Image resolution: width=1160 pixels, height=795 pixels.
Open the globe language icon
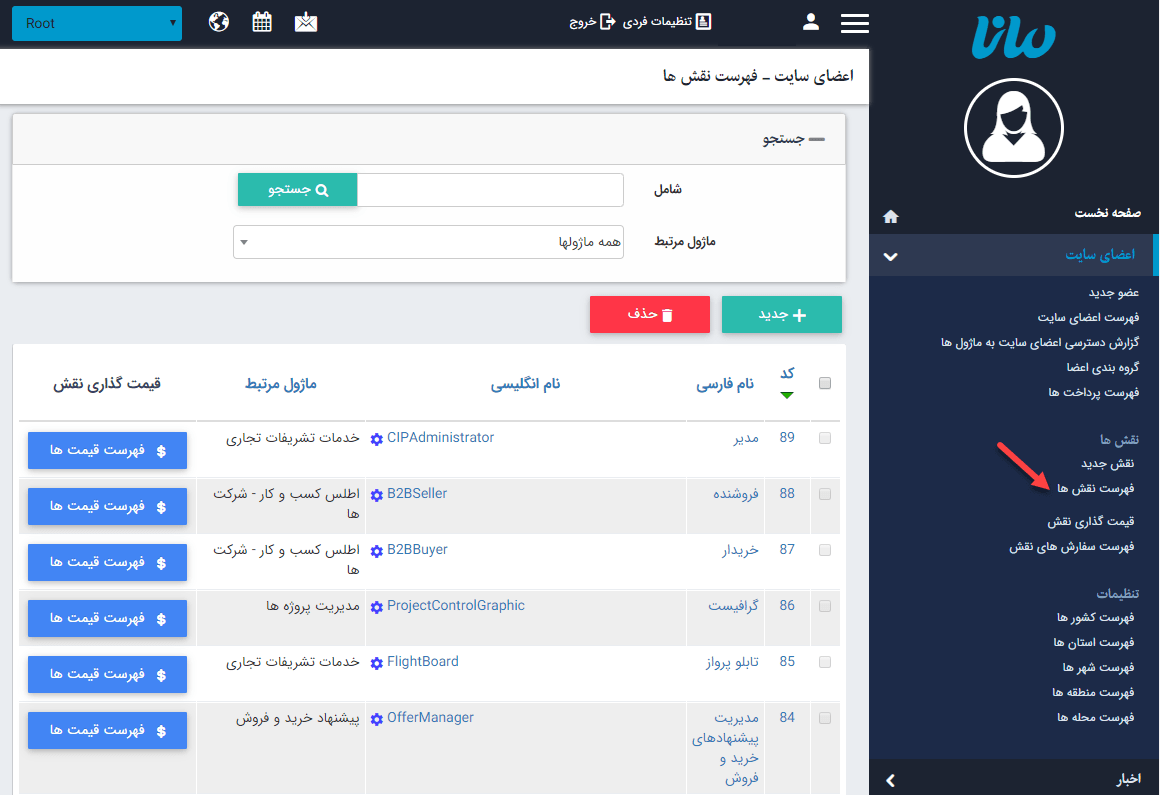tap(219, 20)
